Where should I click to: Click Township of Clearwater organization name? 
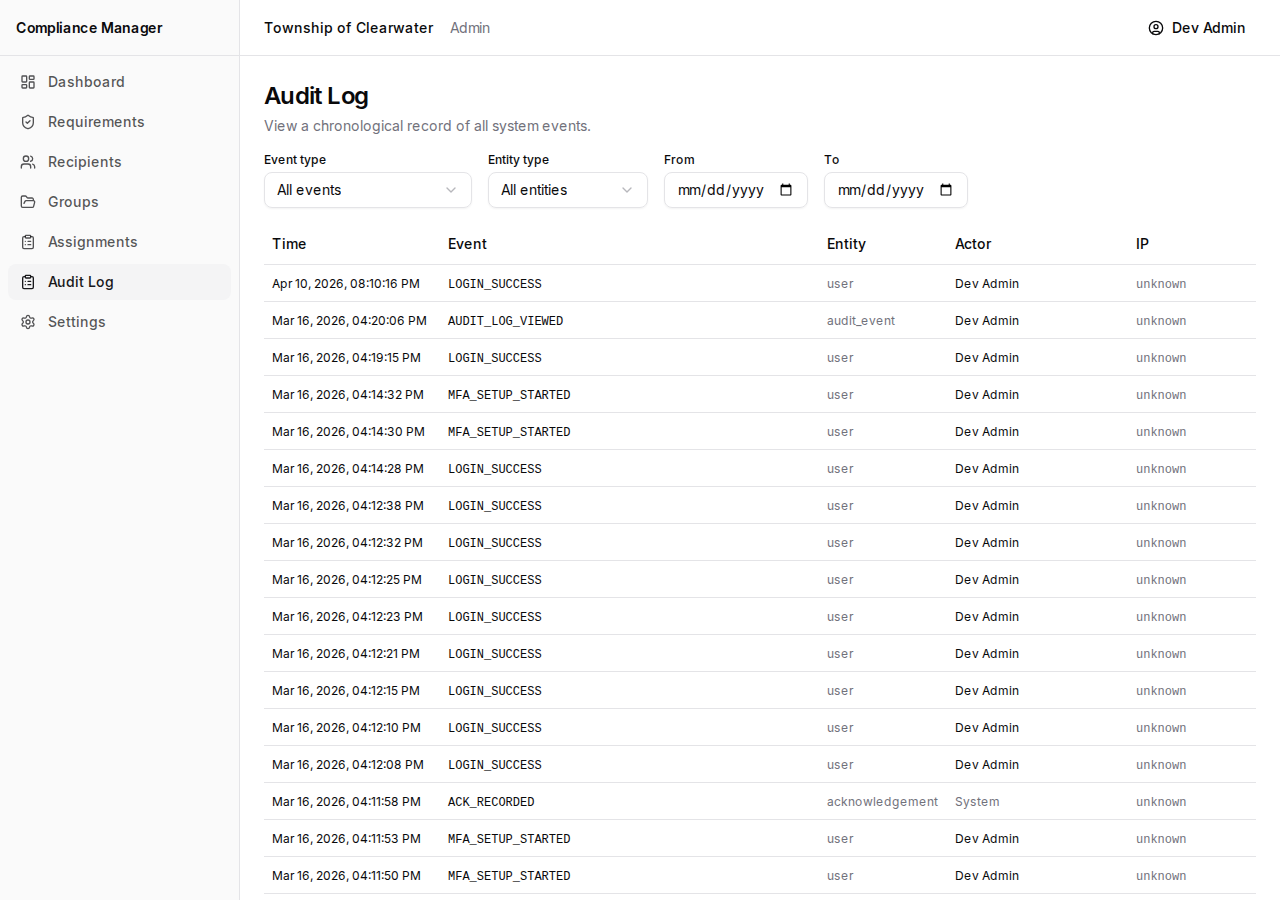[x=349, y=28]
